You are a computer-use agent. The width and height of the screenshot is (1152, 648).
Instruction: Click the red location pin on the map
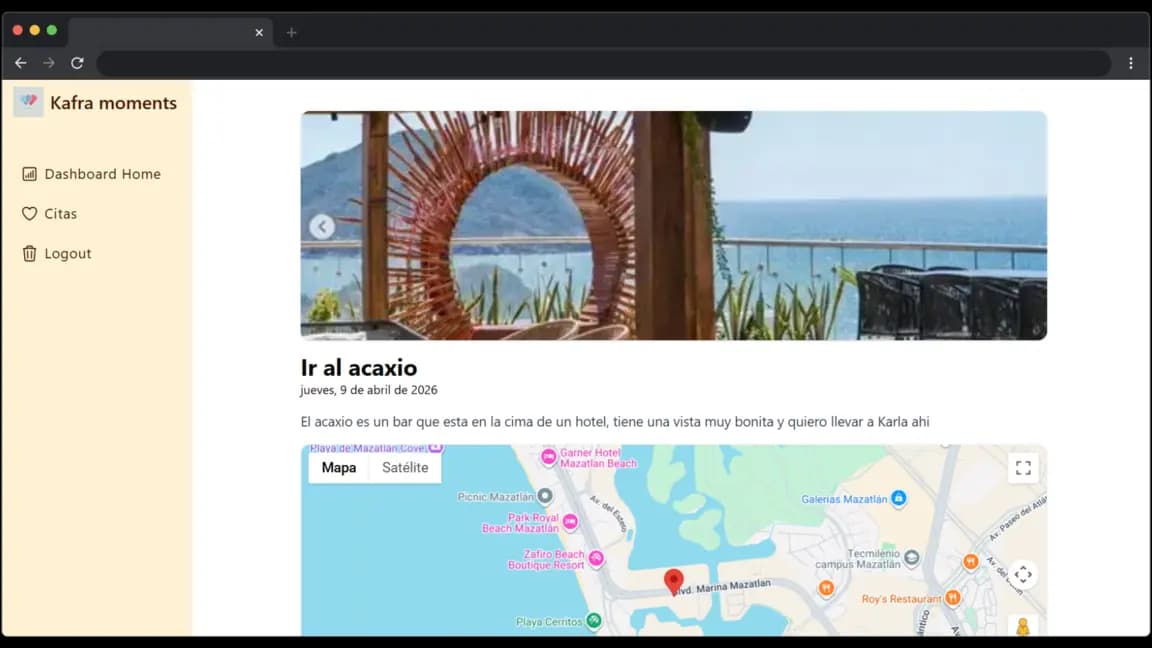coord(674,581)
